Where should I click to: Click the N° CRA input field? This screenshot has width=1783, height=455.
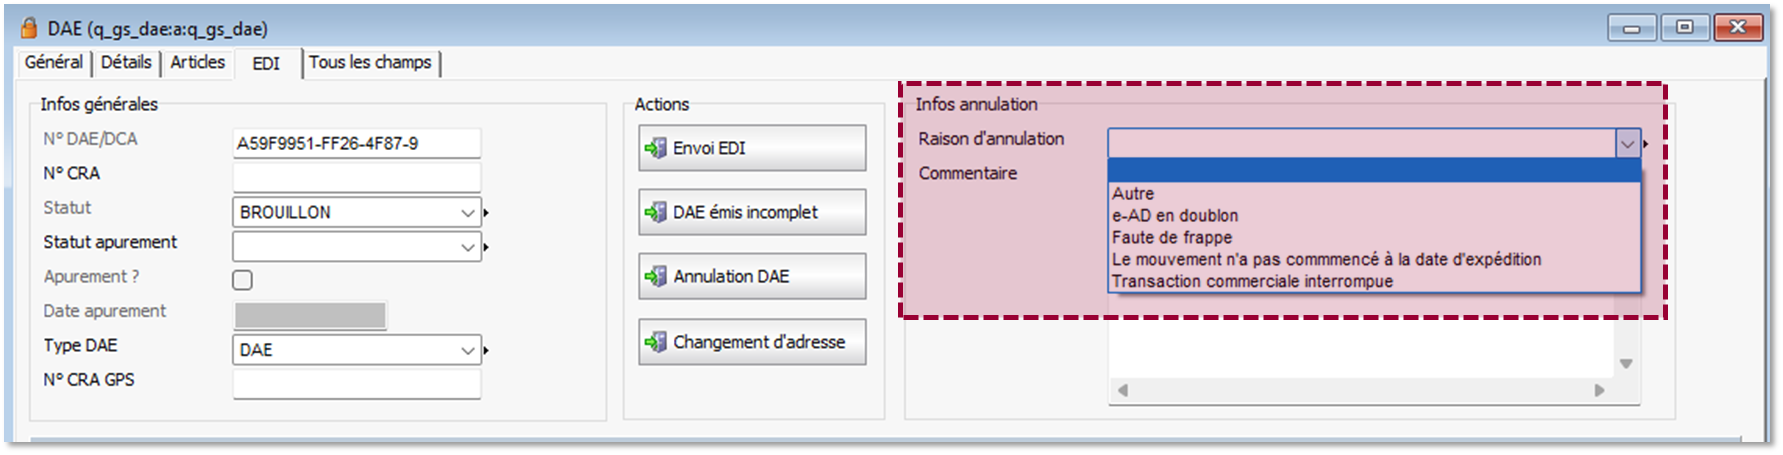coord(356,177)
